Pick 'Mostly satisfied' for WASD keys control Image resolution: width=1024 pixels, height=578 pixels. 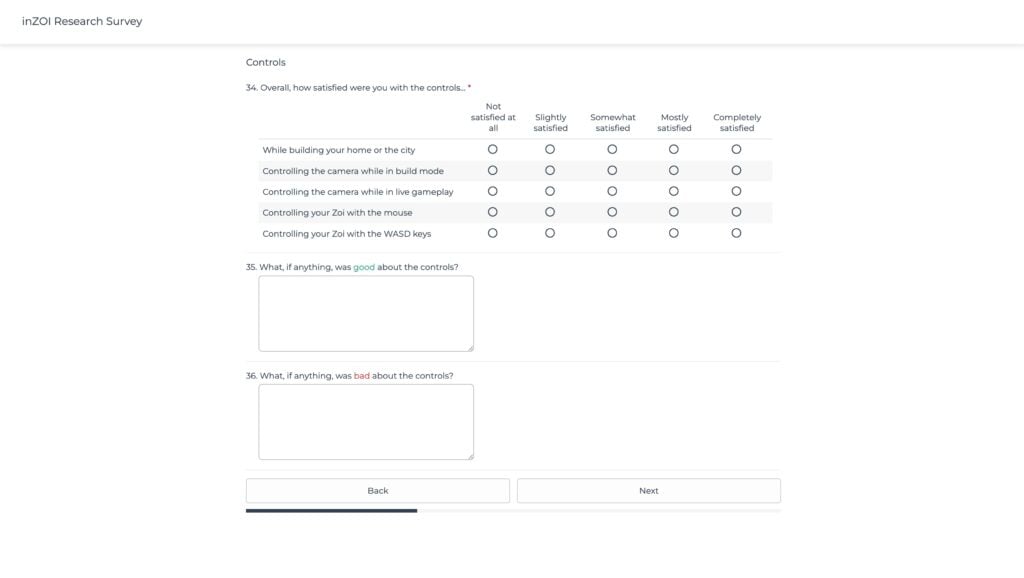(674, 233)
